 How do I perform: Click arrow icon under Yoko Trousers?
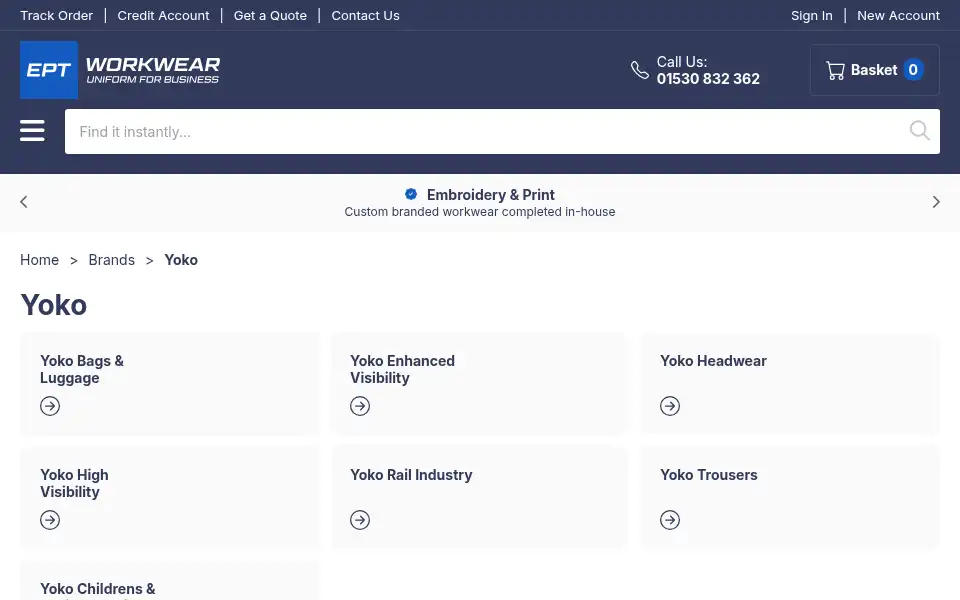(670, 520)
